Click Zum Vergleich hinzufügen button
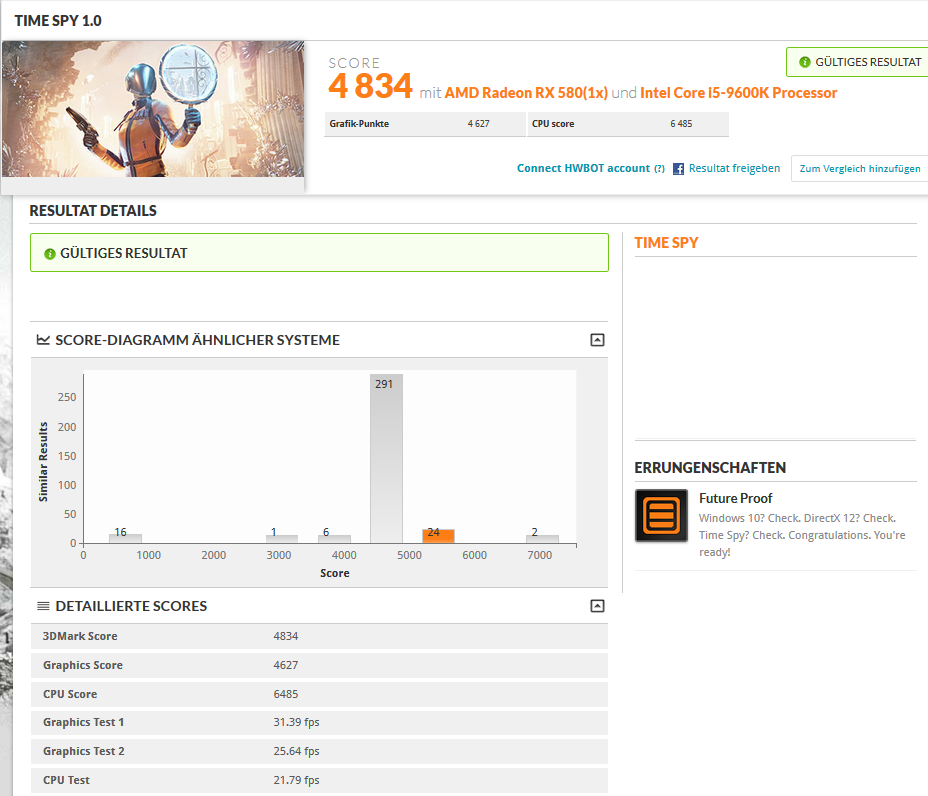The height and width of the screenshot is (796, 928). (x=859, y=169)
